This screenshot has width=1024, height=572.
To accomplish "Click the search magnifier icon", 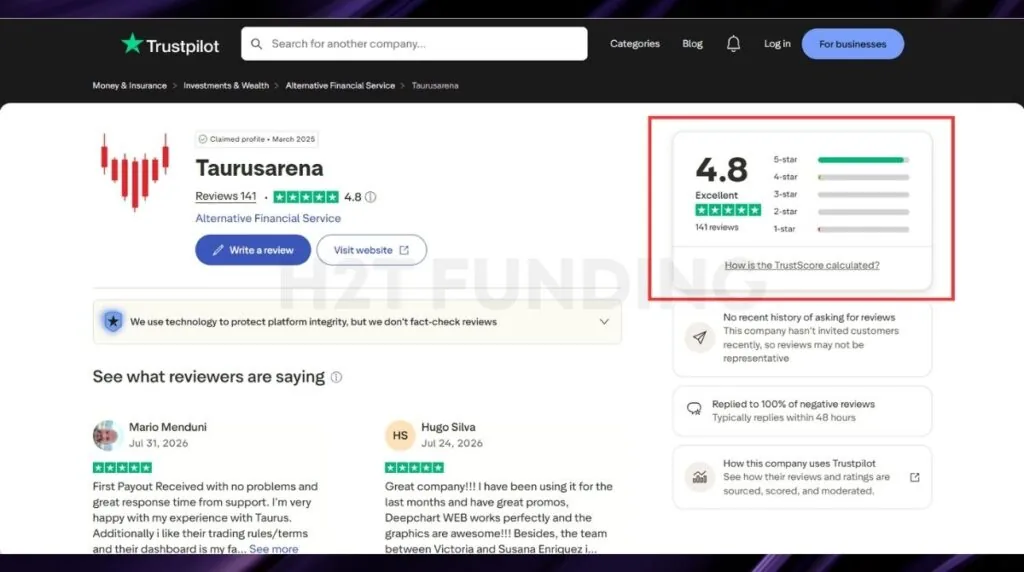I will 257,44.
